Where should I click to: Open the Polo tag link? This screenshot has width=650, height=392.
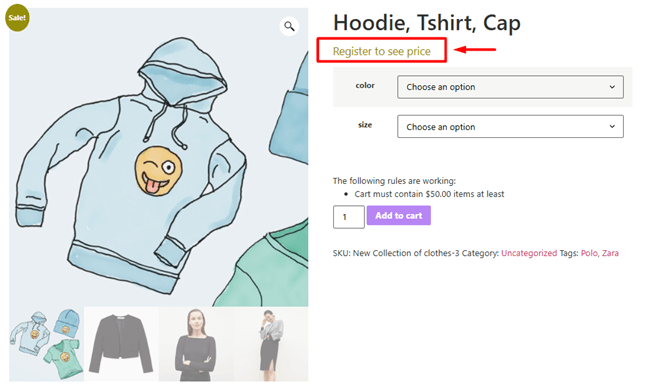tap(589, 253)
